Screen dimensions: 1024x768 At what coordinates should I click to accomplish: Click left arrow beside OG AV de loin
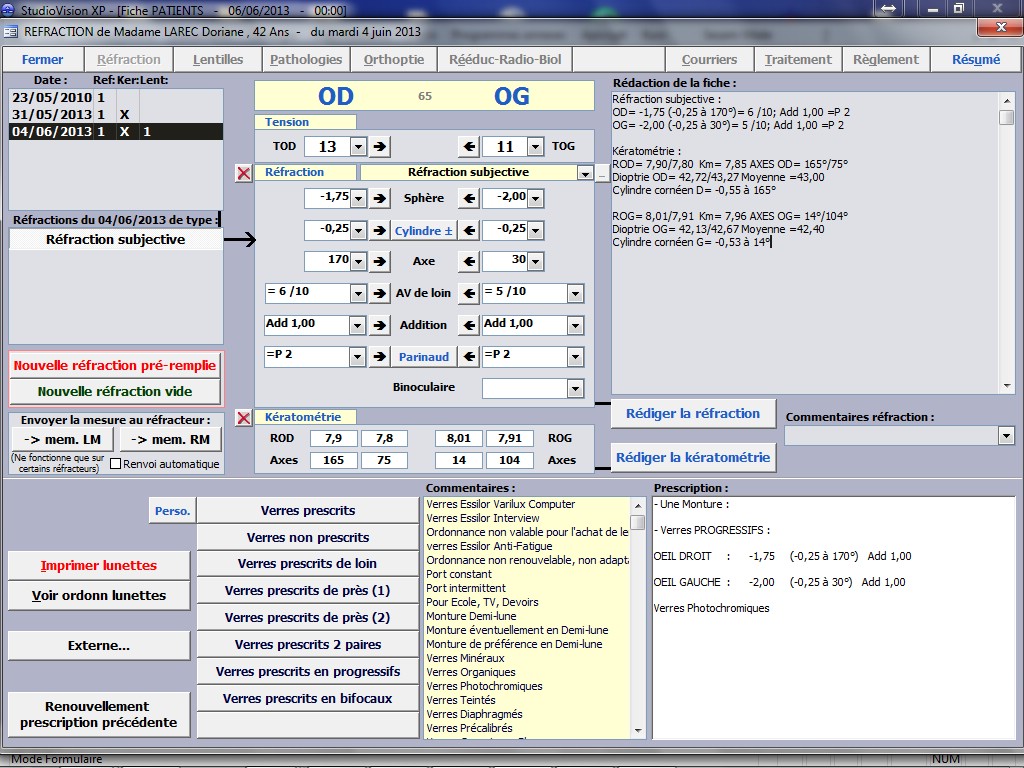pyautogui.click(x=468, y=294)
